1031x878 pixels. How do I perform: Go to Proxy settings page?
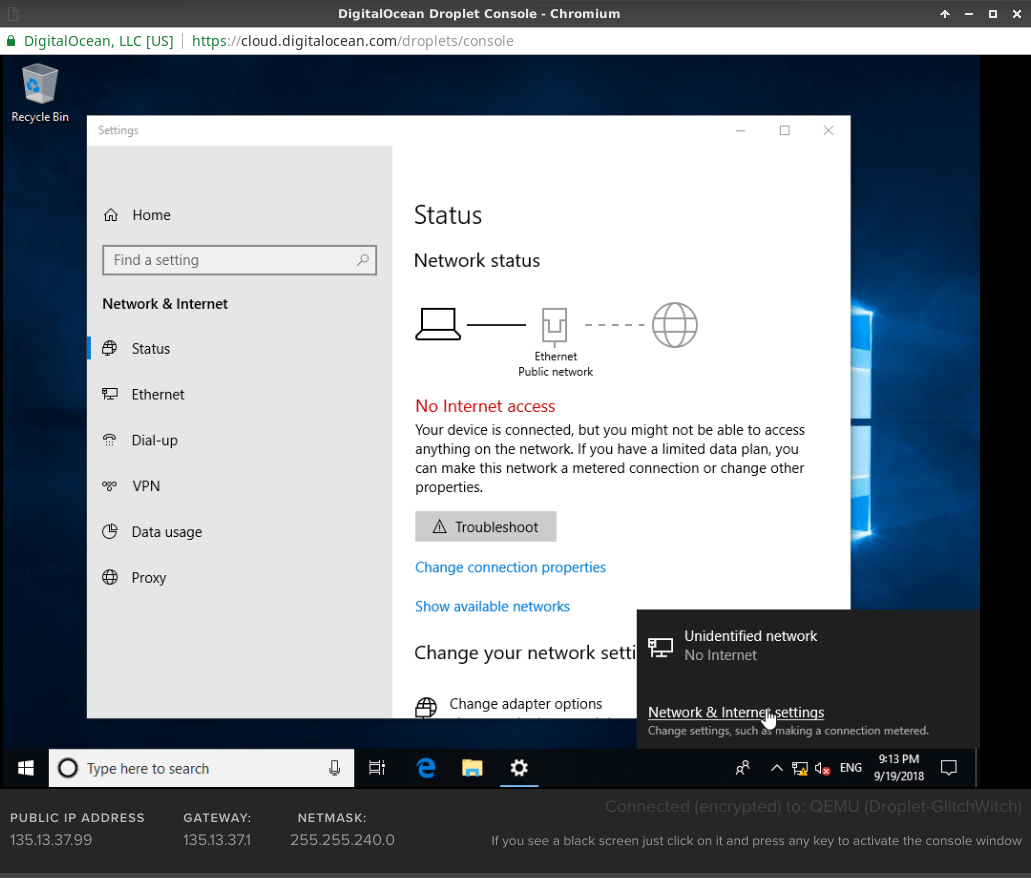(x=149, y=578)
